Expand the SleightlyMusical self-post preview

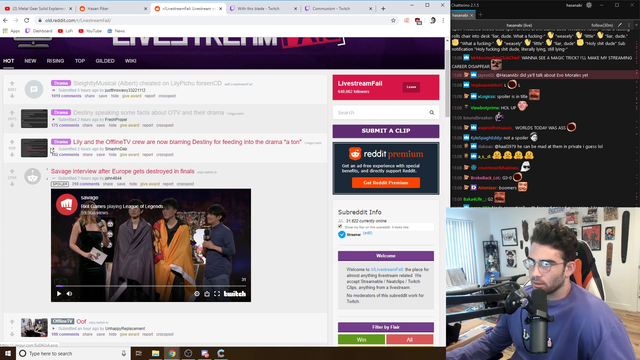(x=53, y=90)
